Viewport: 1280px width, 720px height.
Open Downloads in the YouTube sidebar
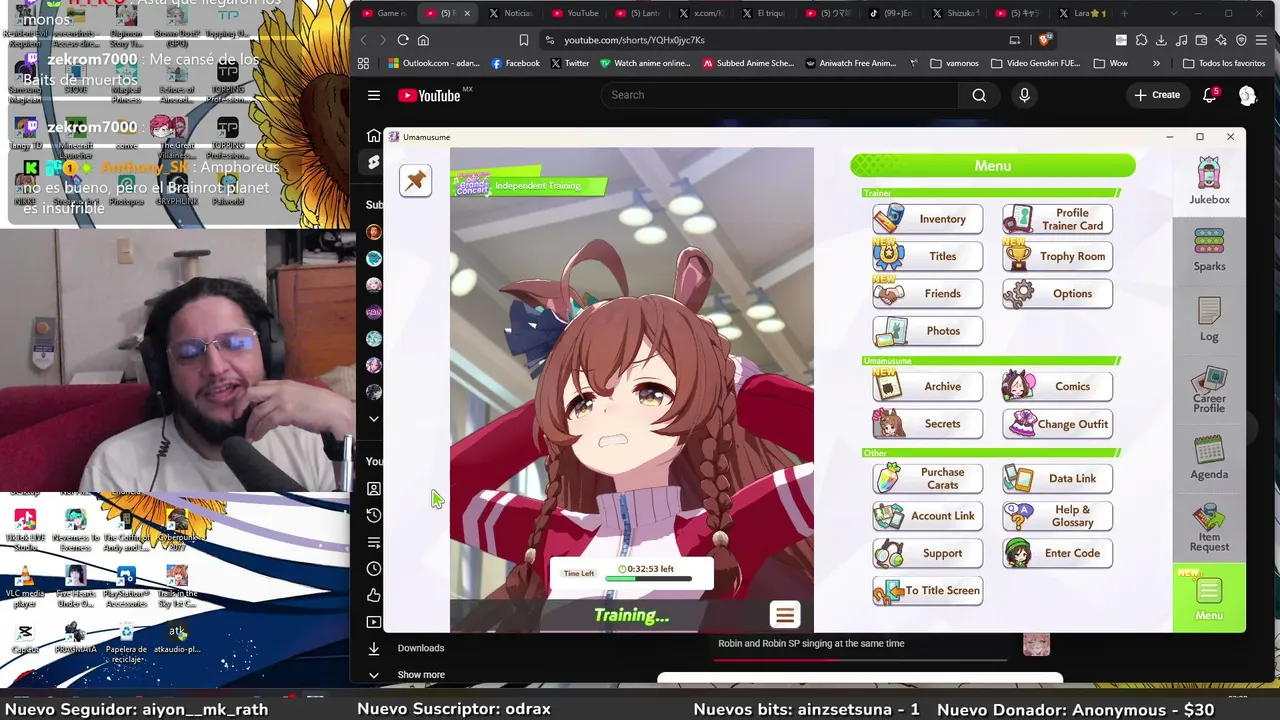tap(421, 648)
